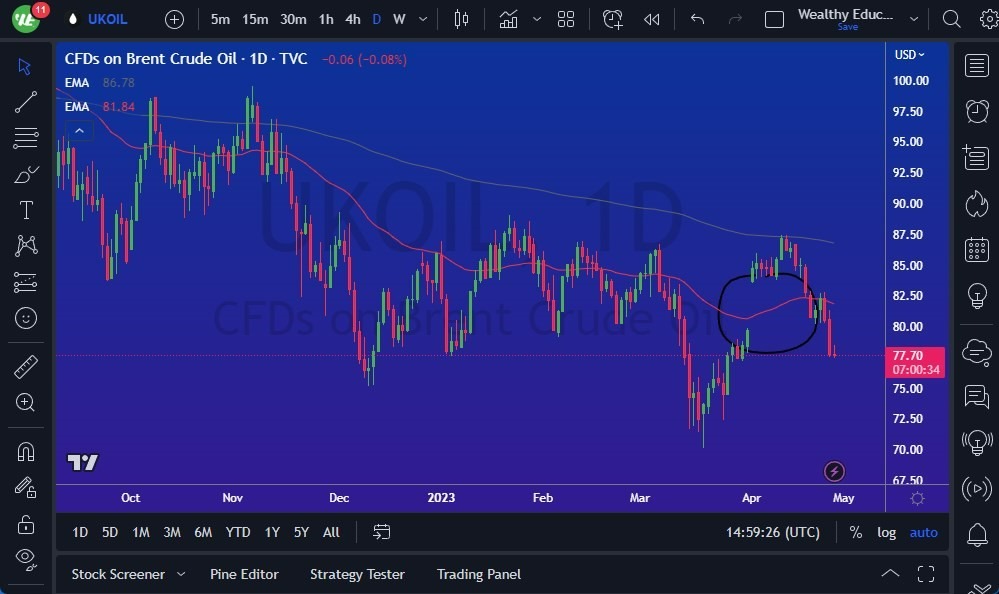Activate the Text annotation tool
999x594 pixels.
[26, 209]
